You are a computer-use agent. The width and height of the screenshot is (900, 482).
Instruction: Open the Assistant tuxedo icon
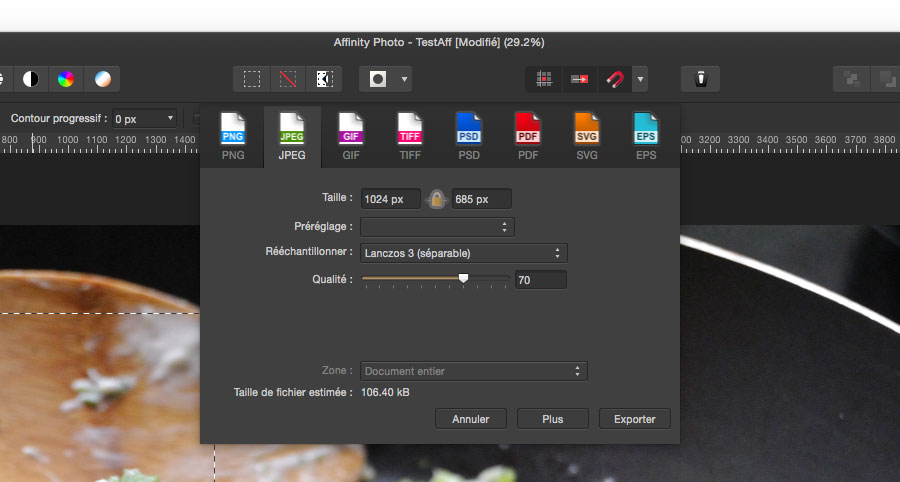tap(700, 79)
